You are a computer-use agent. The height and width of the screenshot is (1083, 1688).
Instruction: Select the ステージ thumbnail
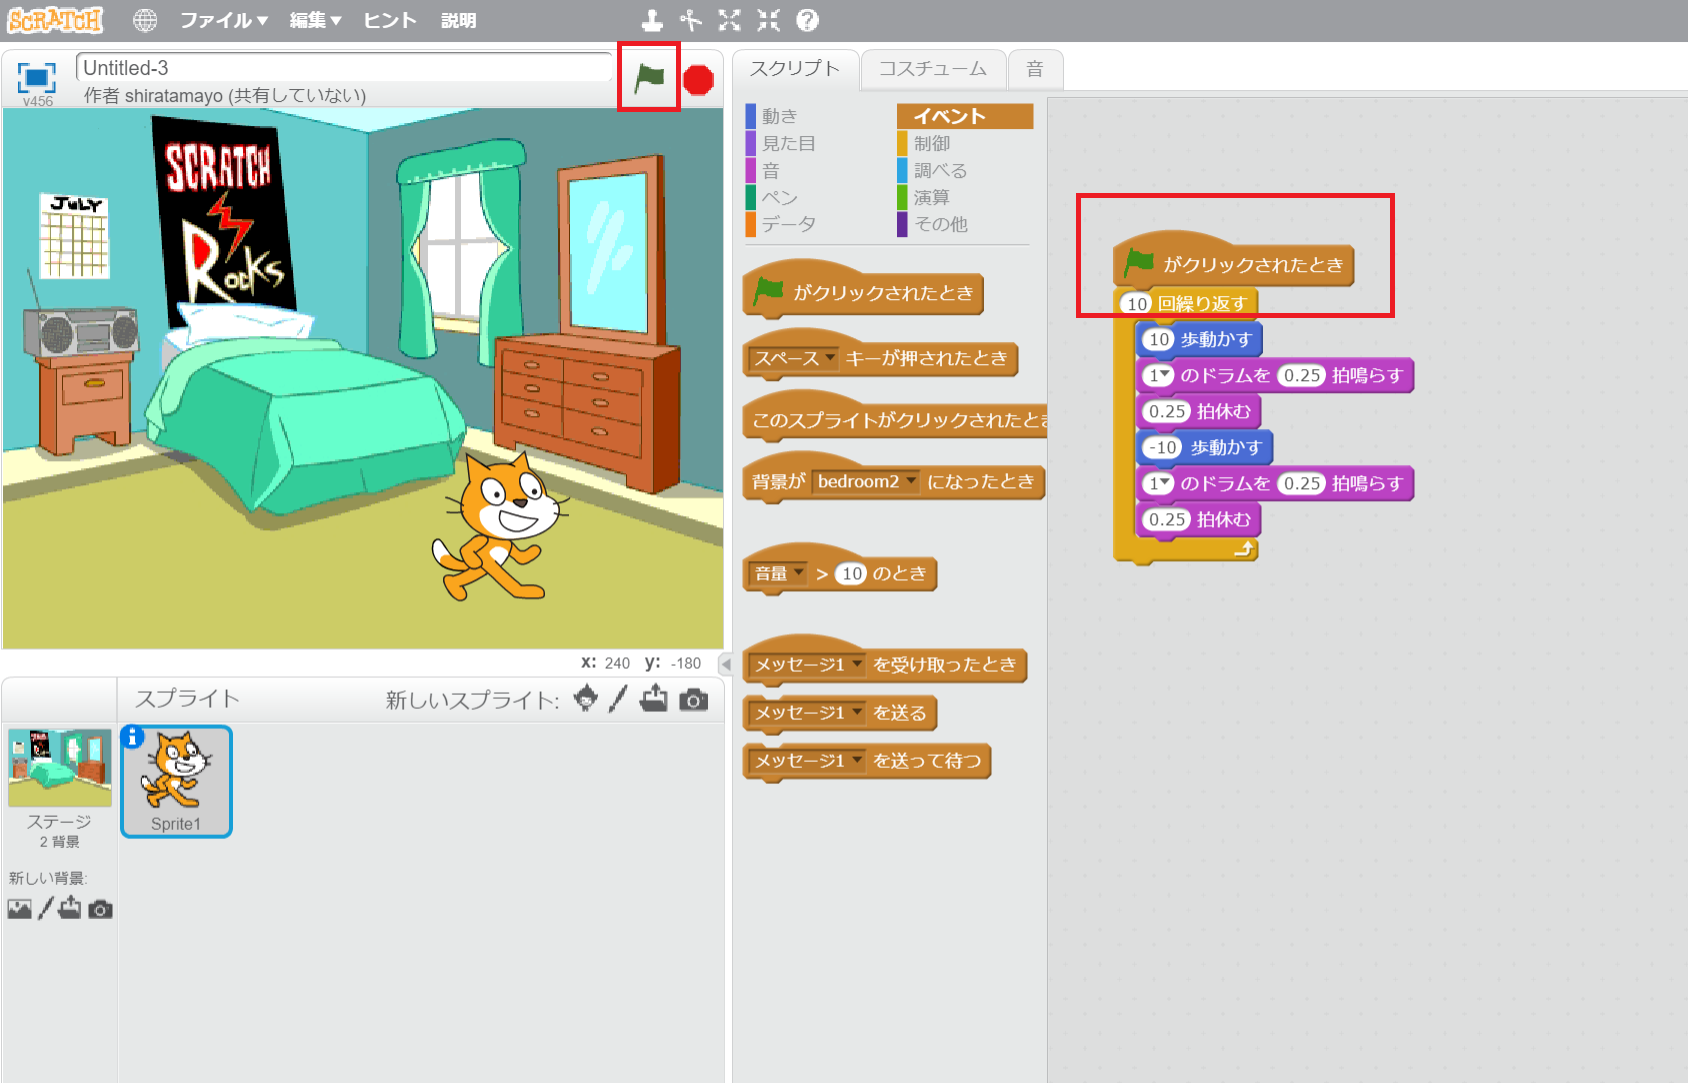point(60,768)
